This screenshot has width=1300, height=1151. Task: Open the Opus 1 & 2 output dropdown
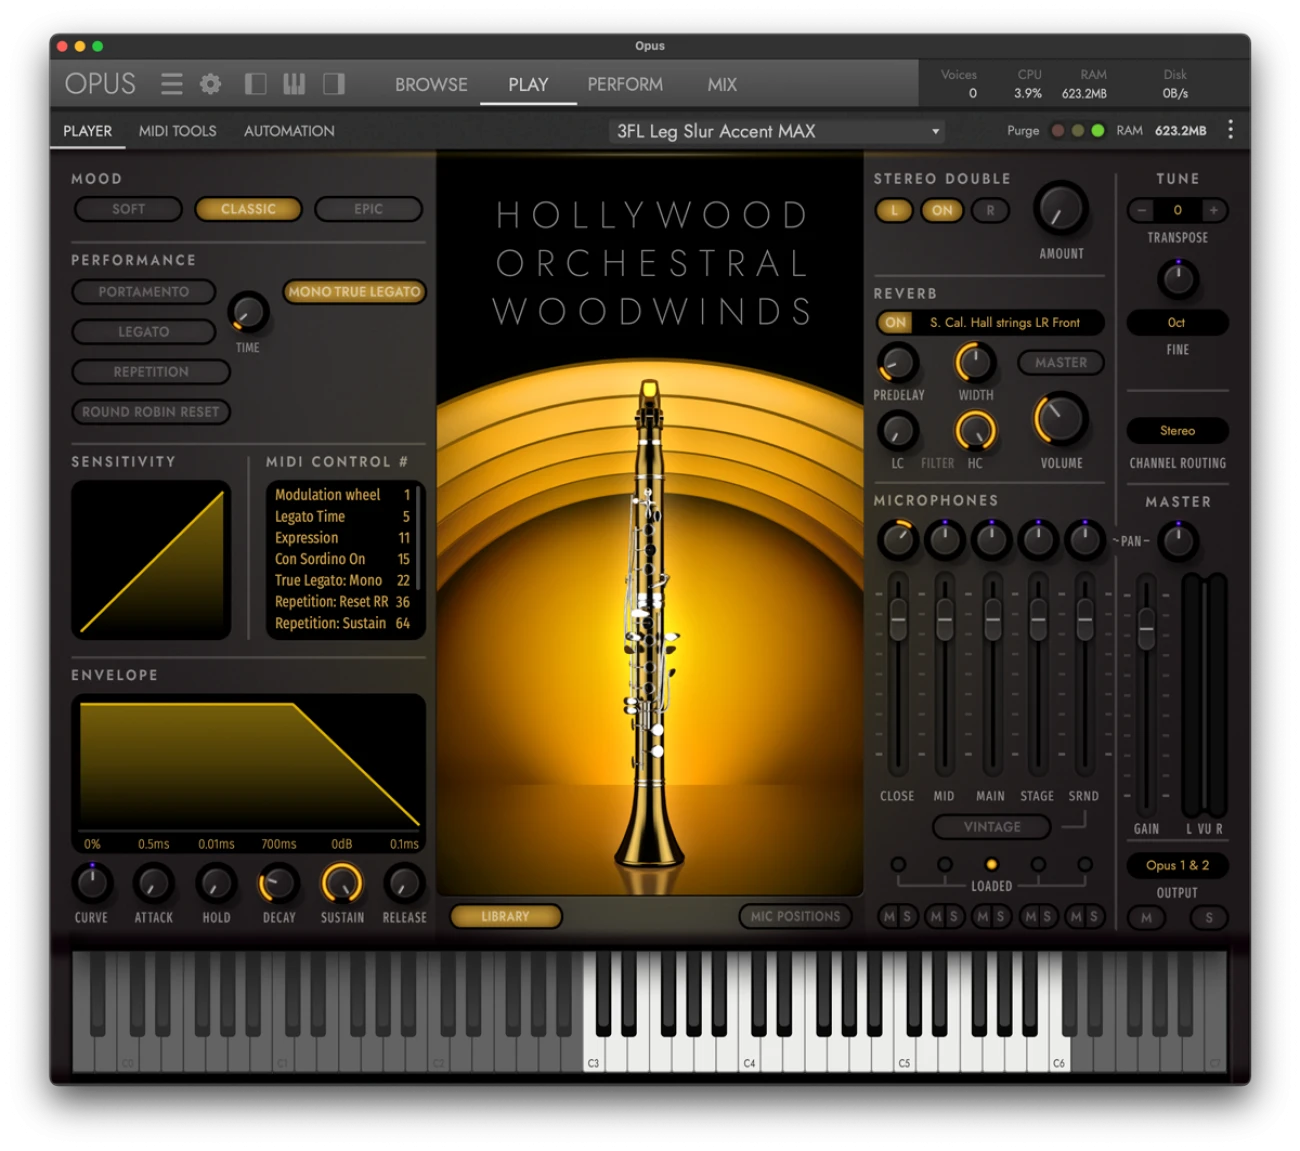pyautogui.click(x=1177, y=865)
